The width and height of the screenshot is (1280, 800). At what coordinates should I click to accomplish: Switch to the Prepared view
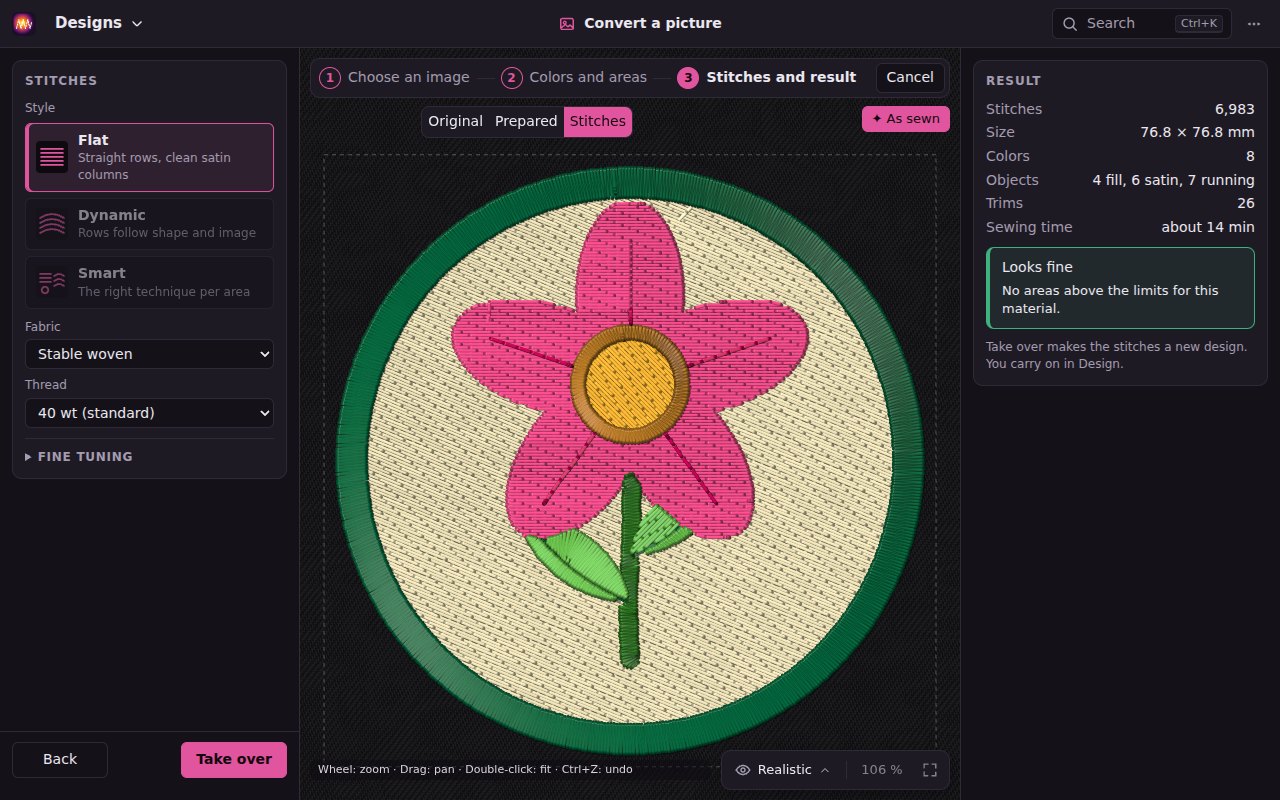[526, 122]
